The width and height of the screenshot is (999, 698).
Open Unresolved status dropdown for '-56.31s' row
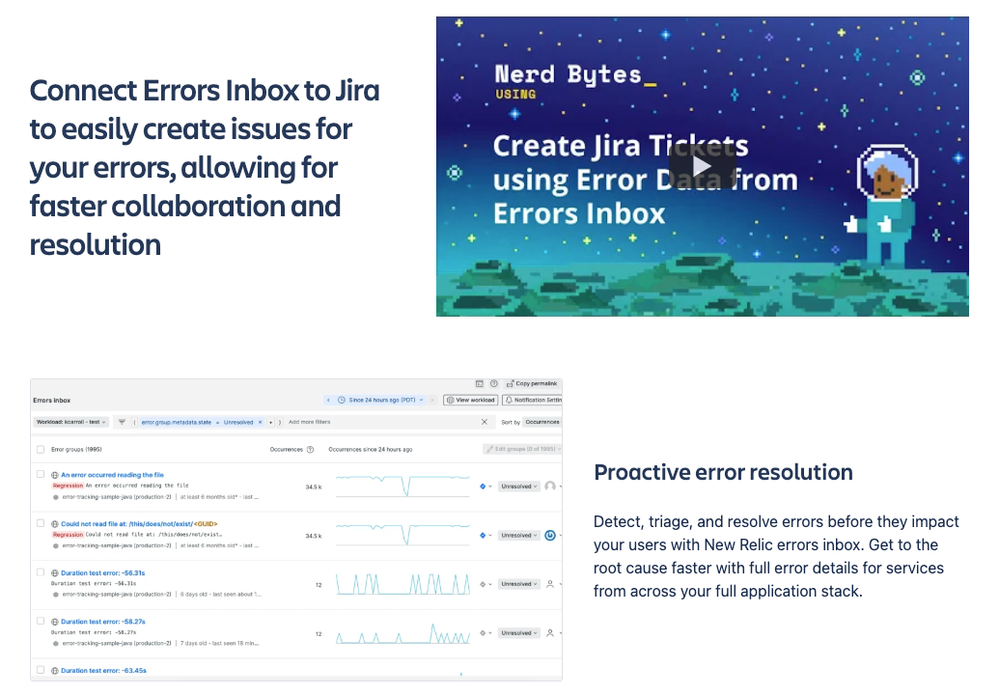519,584
